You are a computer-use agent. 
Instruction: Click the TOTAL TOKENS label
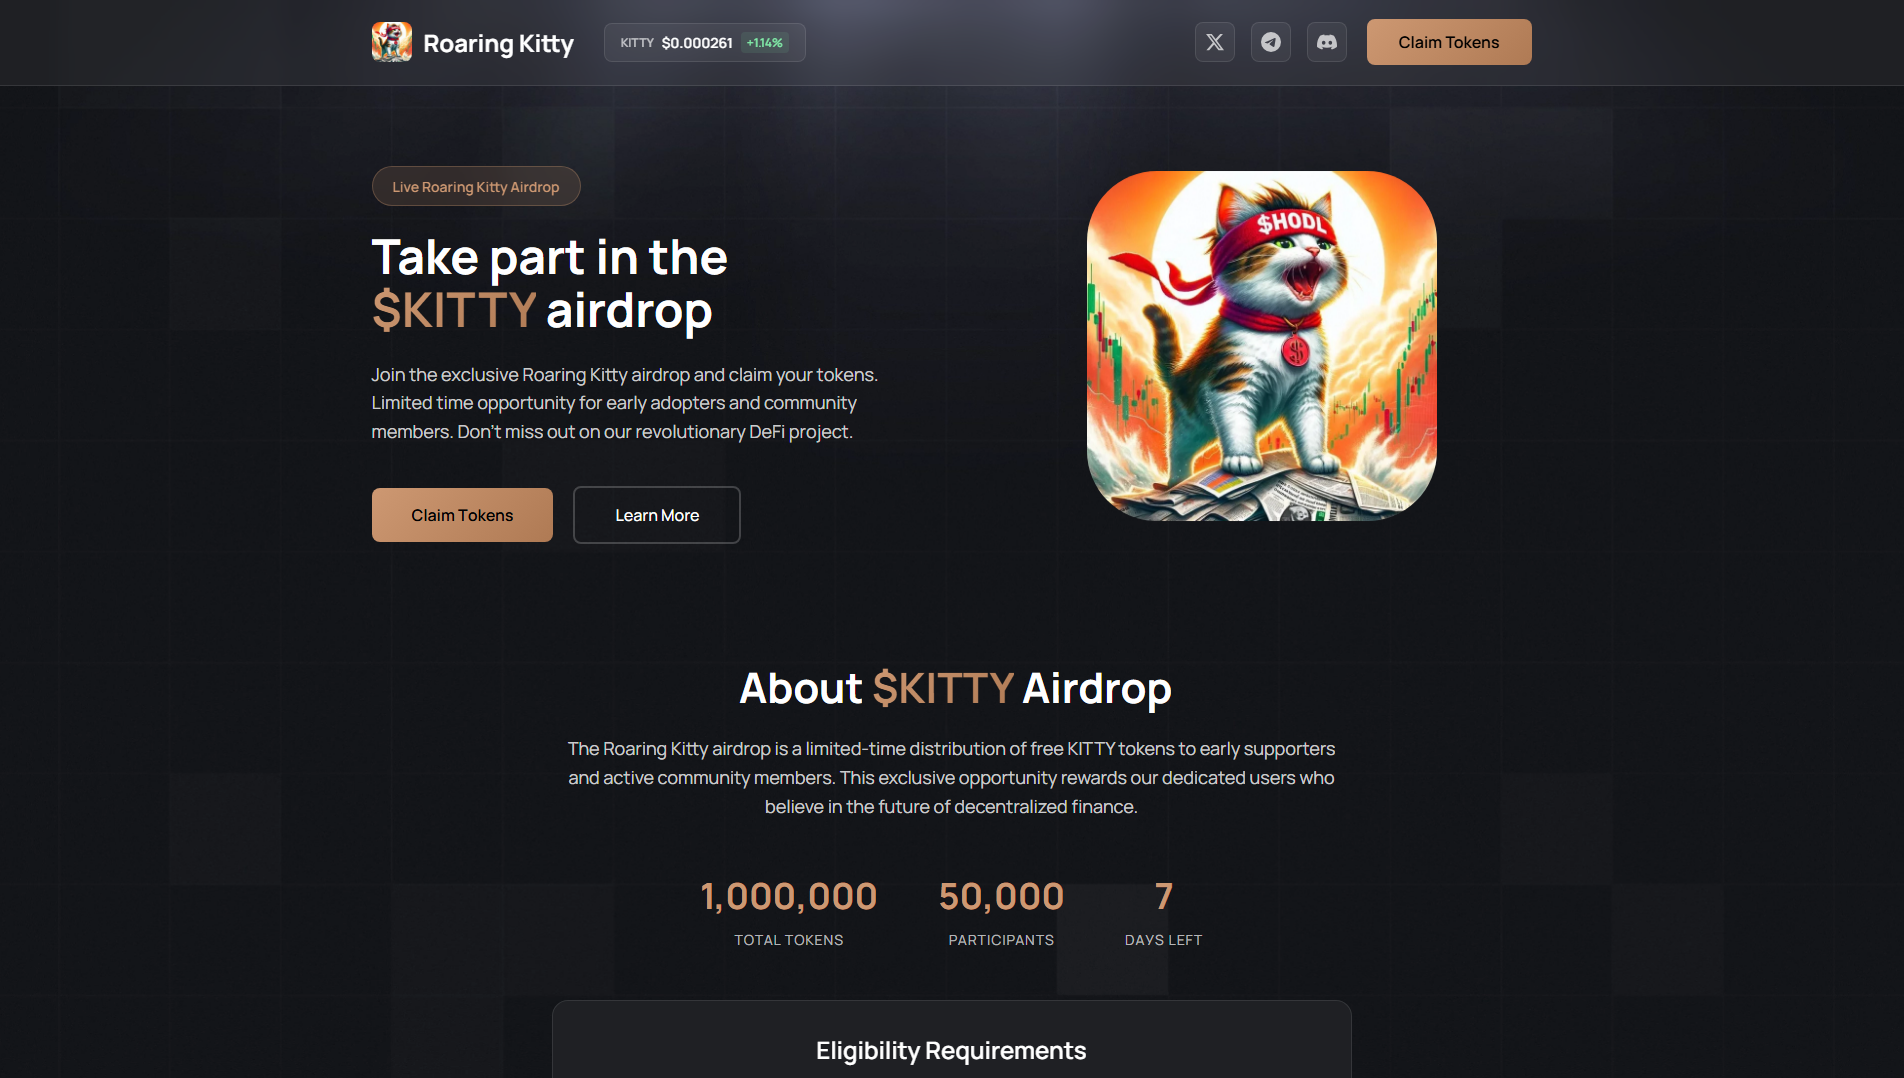coord(789,940)
